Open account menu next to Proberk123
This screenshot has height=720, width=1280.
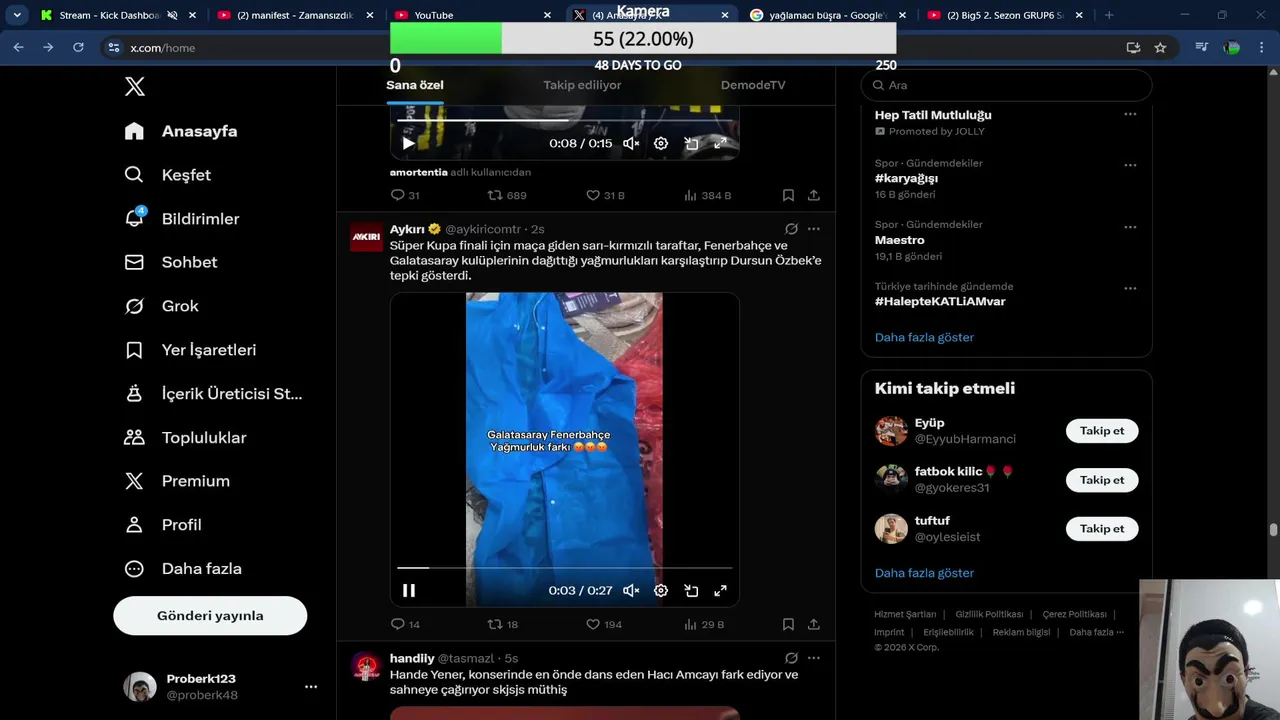(x=311, y=686)
